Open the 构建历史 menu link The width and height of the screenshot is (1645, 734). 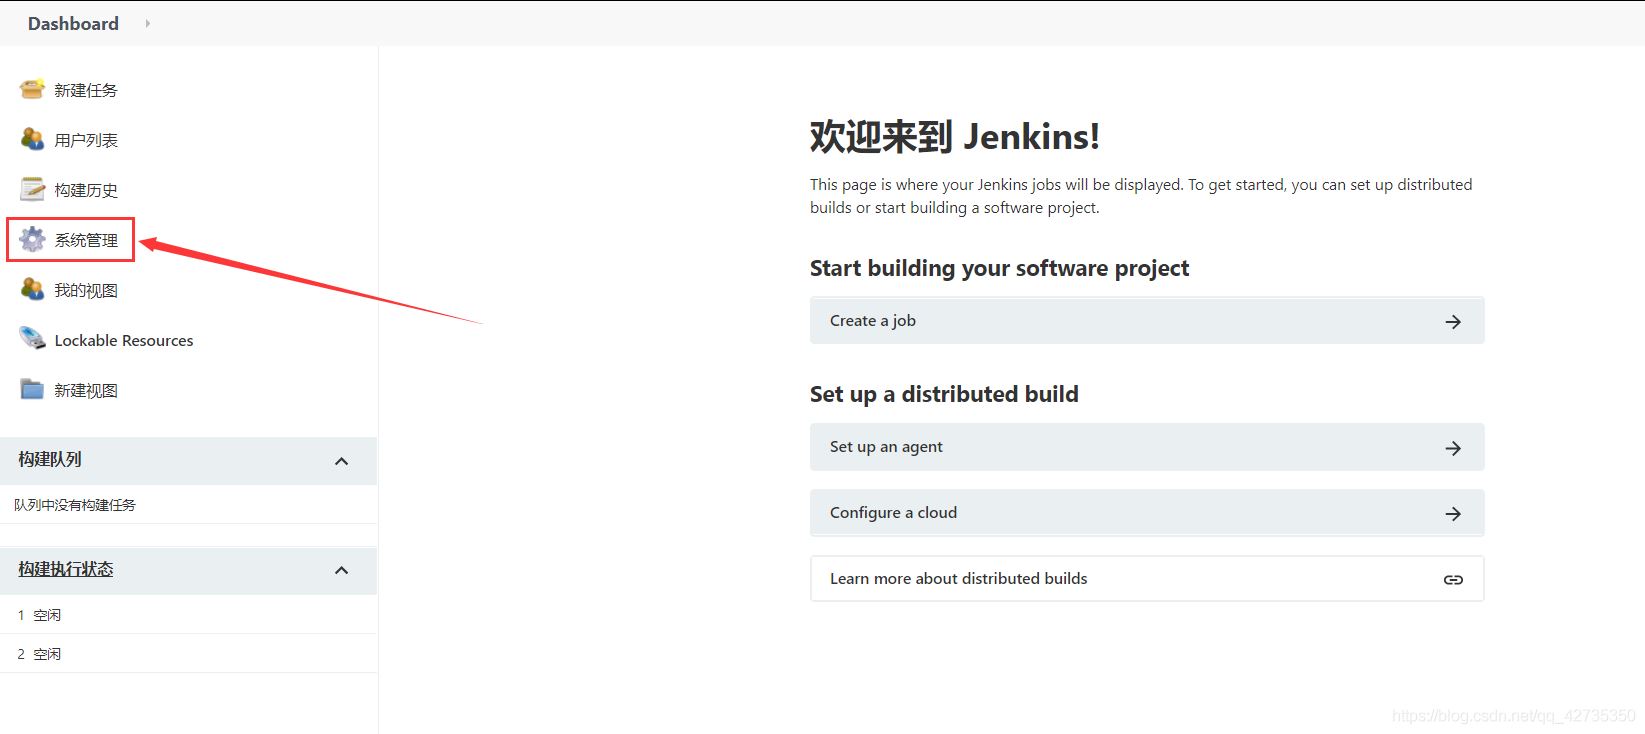pyautogui.click(x=86, y=190)
